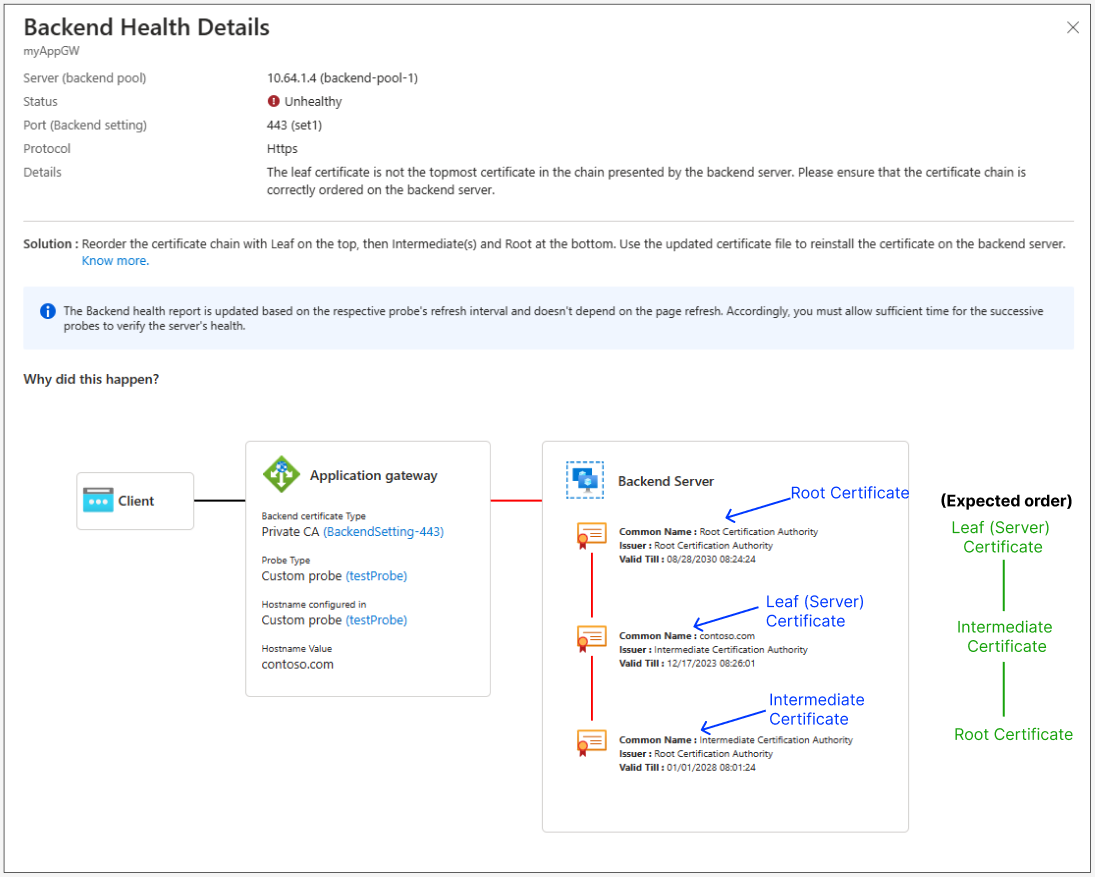The height and width of the screenshot is (877, 1095).
Task: Open the BackendSetting-443 link
Action: coord(383,532)
